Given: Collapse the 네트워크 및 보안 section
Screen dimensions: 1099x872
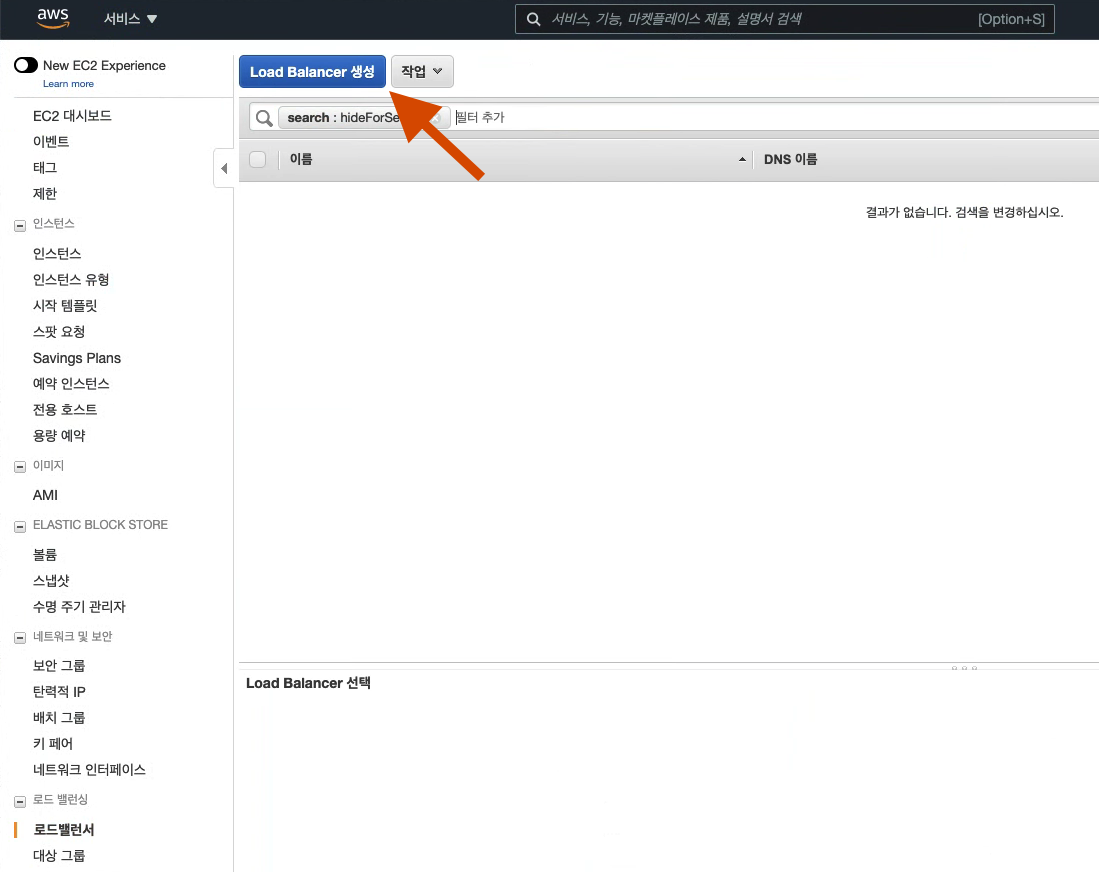Looking at the screenshot, I should (x=20, y=638).
